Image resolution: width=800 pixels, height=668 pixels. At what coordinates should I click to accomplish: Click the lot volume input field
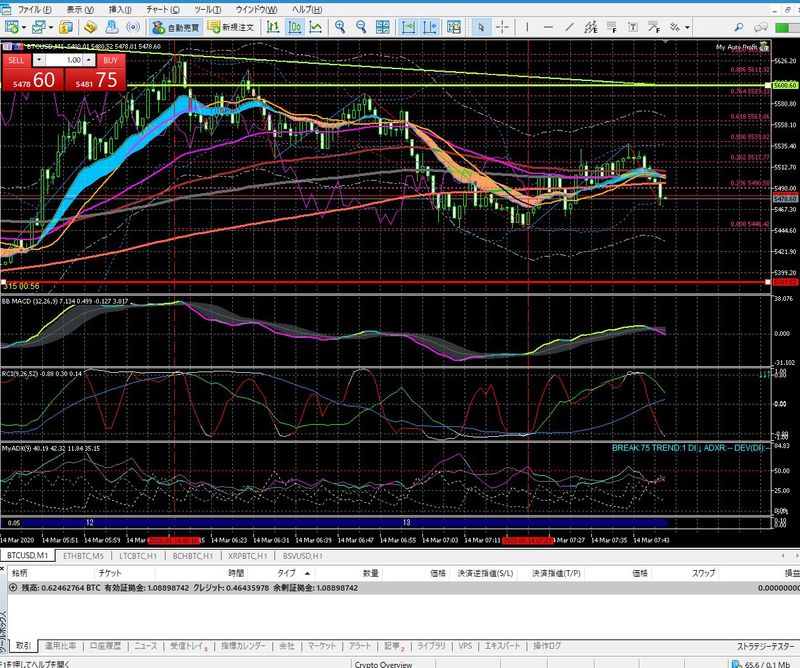pos(65,61)
